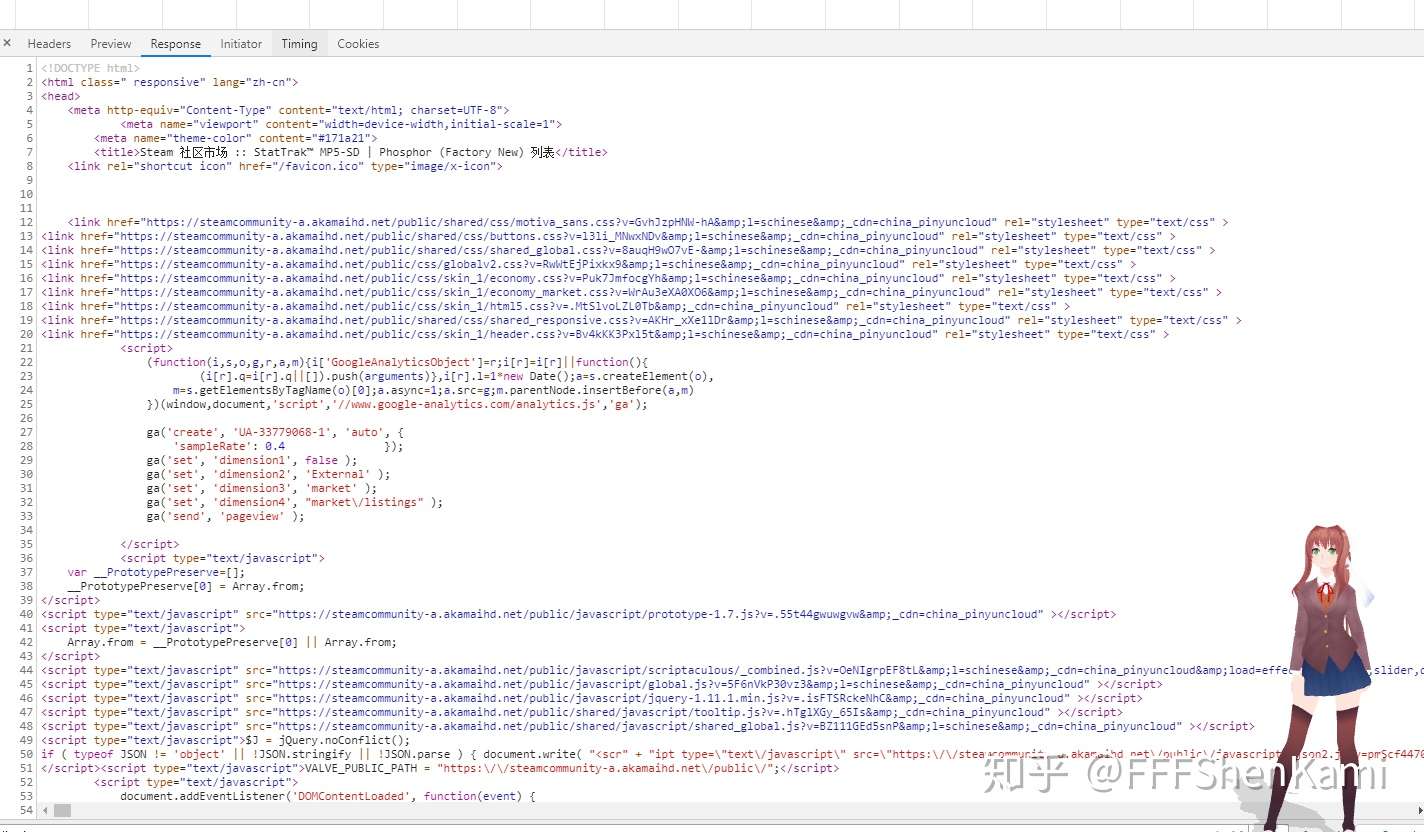
Task: Click the javascript/global.js script line
Action: [601, 684]
